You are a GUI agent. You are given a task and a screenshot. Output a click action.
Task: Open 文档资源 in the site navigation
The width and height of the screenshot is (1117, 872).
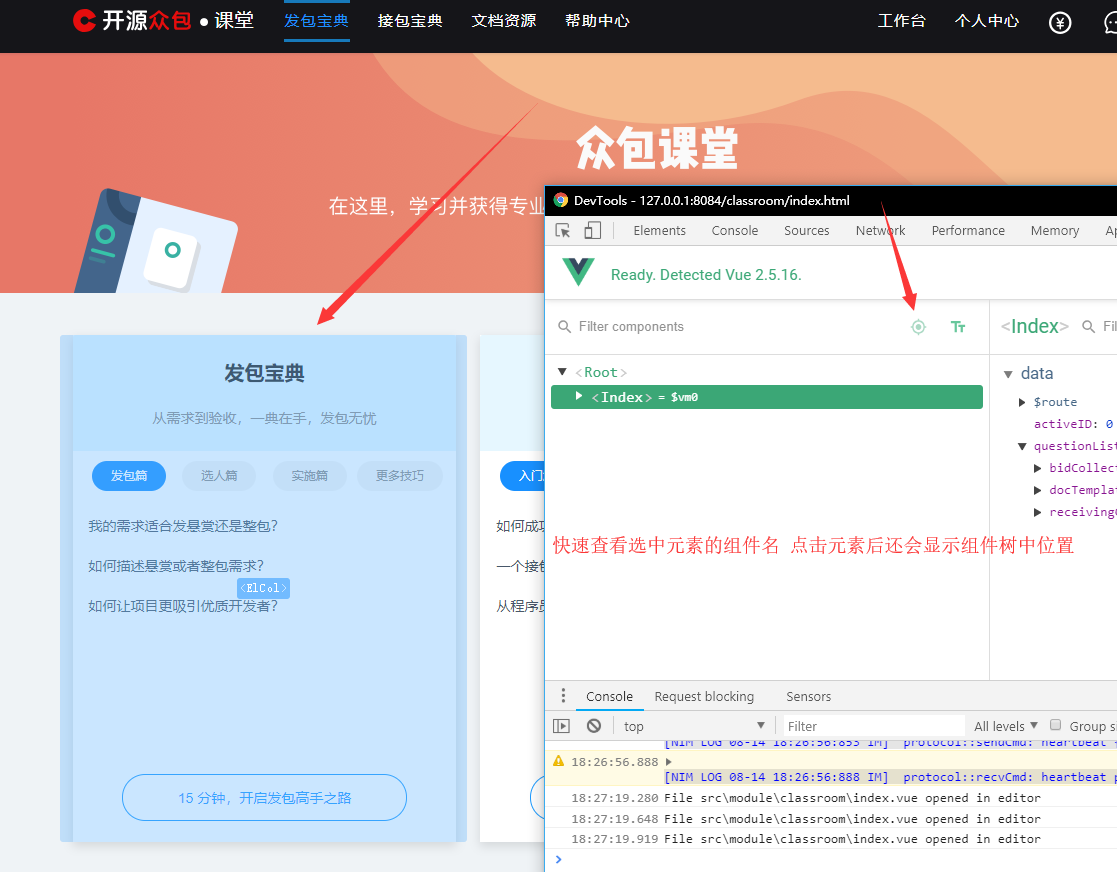coord(504,21)
